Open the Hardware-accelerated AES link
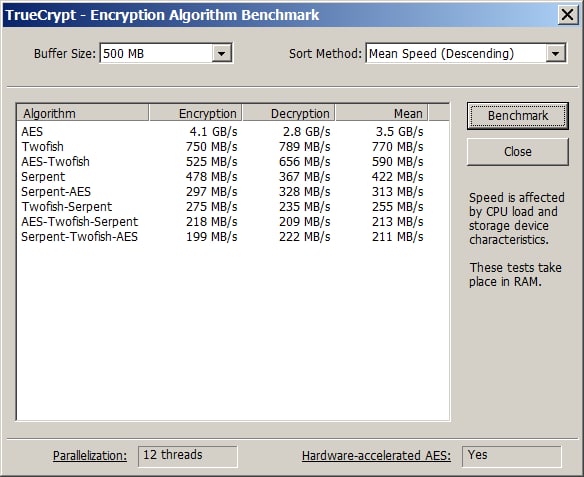The image size is (584, 477). tap(376, 456)
